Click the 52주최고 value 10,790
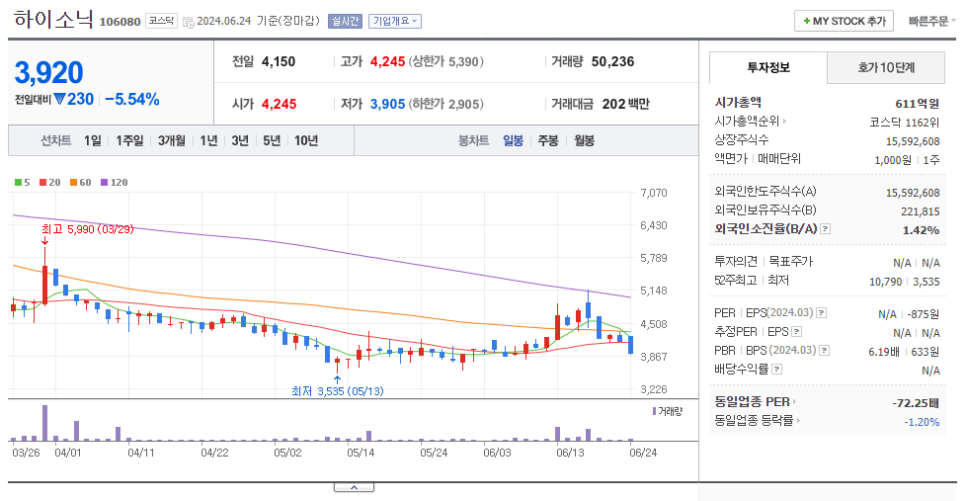Viewport: 966px width, 501px height. [x=885, y=282]
